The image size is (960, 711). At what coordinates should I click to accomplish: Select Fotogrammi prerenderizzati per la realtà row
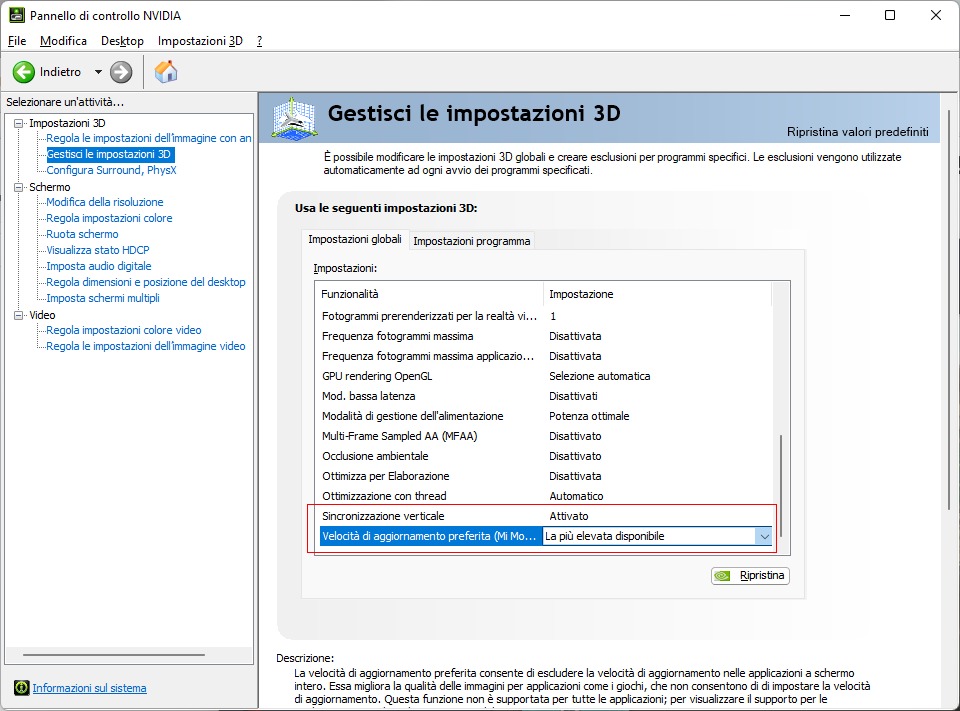(x=546, y=316)
